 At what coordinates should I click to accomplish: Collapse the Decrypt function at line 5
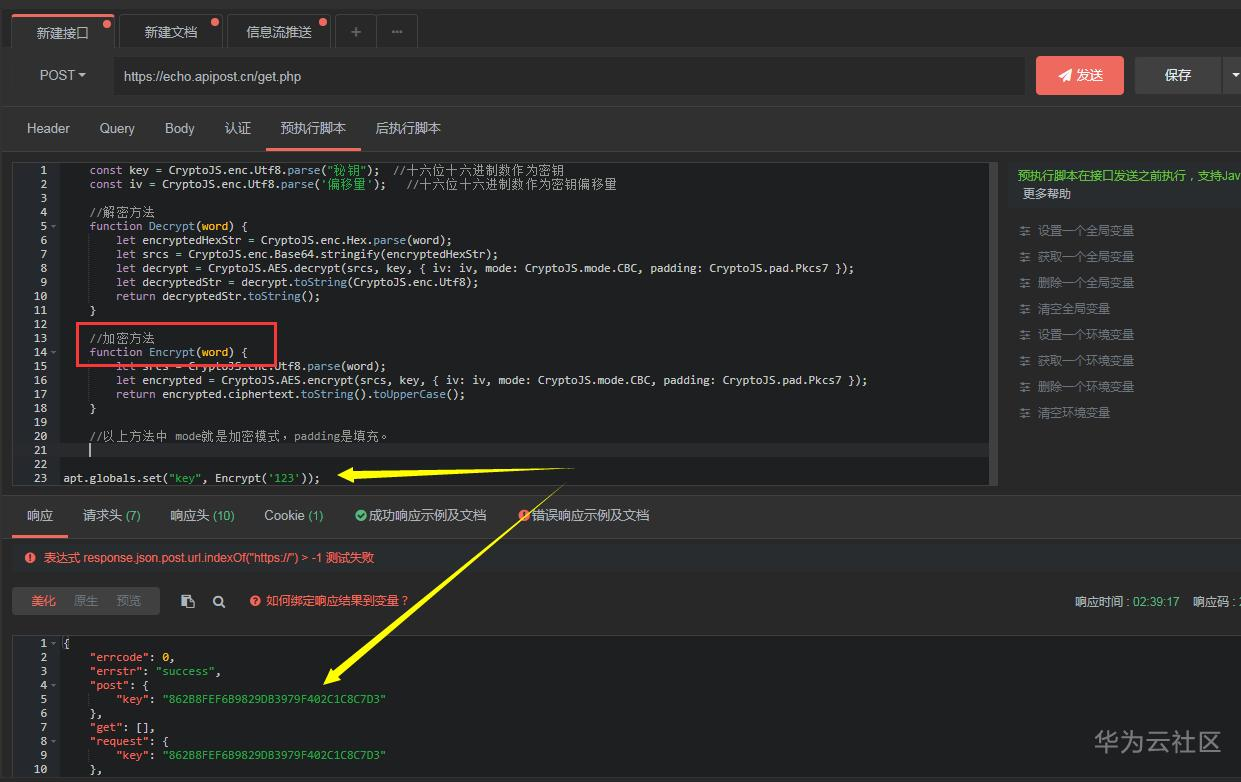pos(53,226)
